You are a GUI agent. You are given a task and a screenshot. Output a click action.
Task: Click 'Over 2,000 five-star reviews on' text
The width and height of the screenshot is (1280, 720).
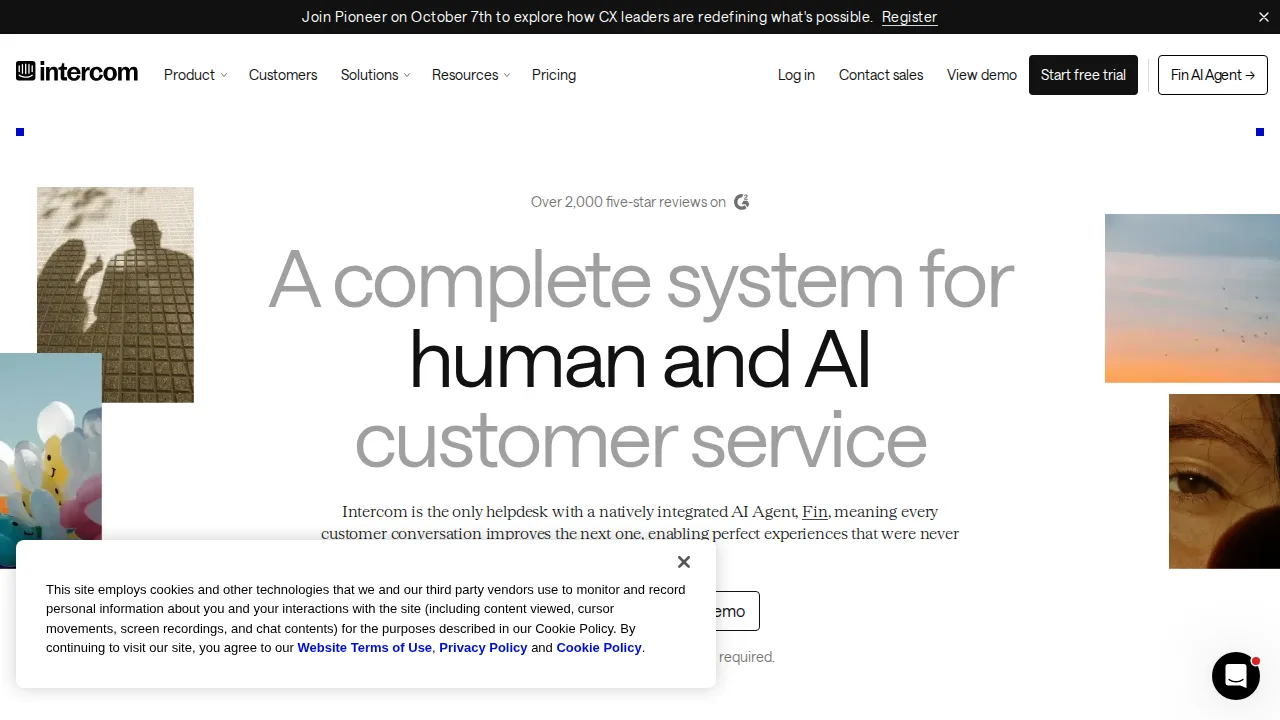tap(628, 202)
